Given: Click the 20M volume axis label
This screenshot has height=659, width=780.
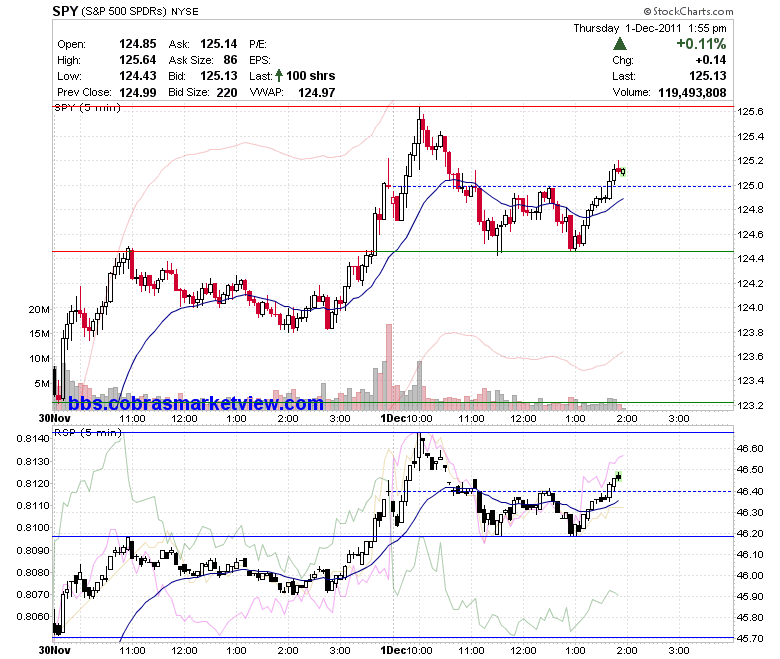Looking at the screenshot, I should (39, 309).
